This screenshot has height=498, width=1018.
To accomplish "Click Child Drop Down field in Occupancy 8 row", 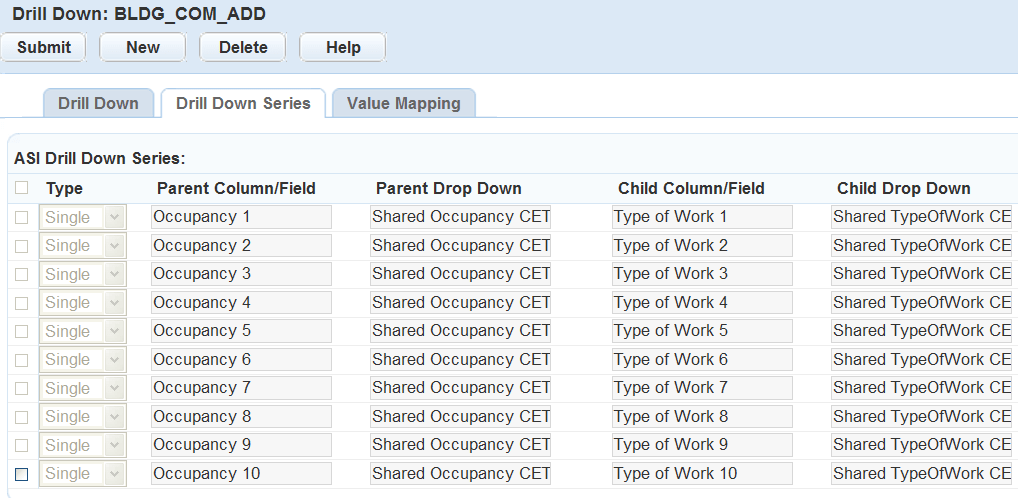I will [922, 417].
